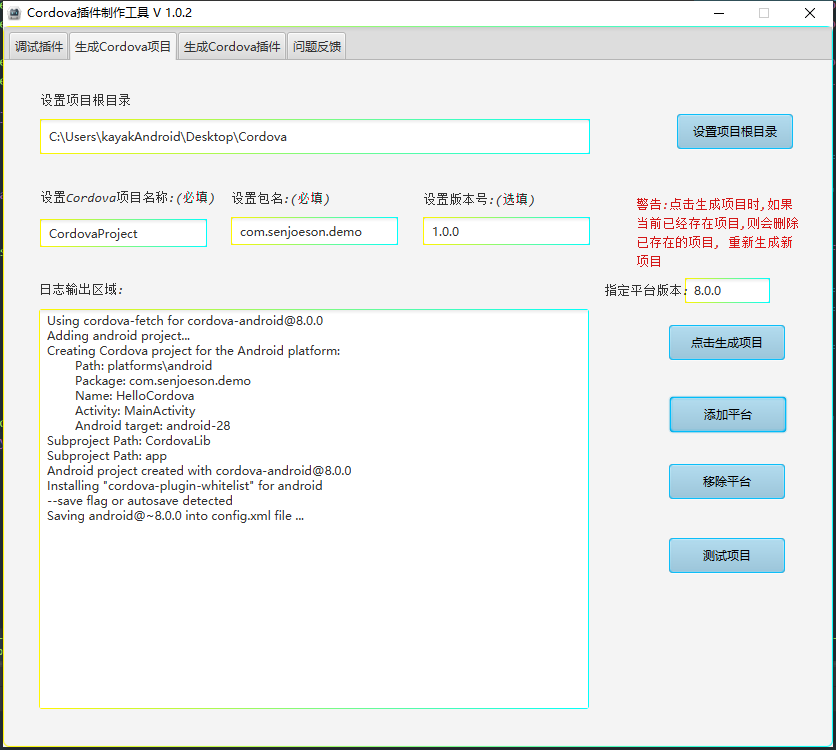Select the package name field com.senjoeson.demo
Image resolution: width=836 pixels, height=750 pixels.
pos(314,229)
